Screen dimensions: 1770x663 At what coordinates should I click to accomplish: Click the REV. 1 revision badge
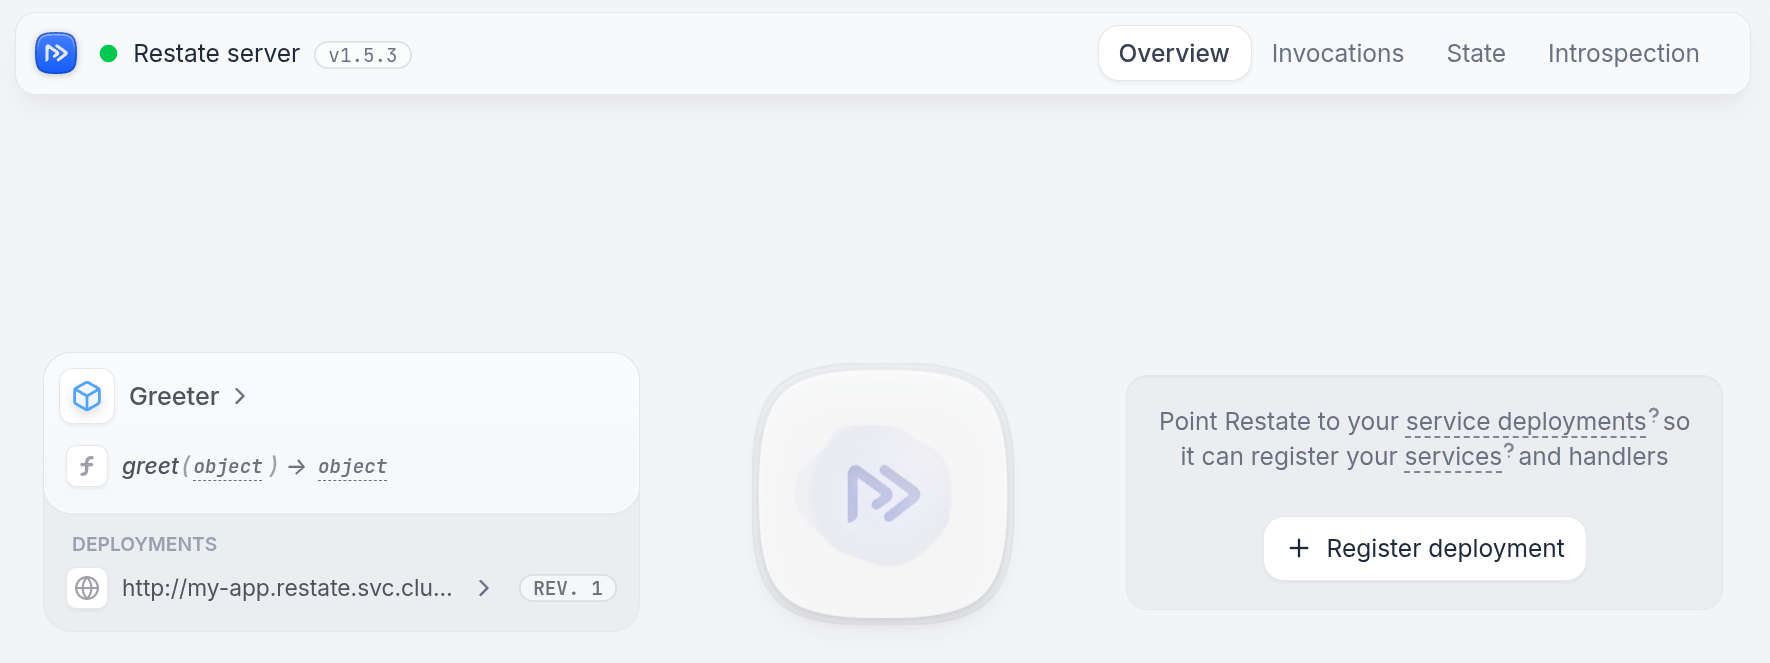click(568, 588)
